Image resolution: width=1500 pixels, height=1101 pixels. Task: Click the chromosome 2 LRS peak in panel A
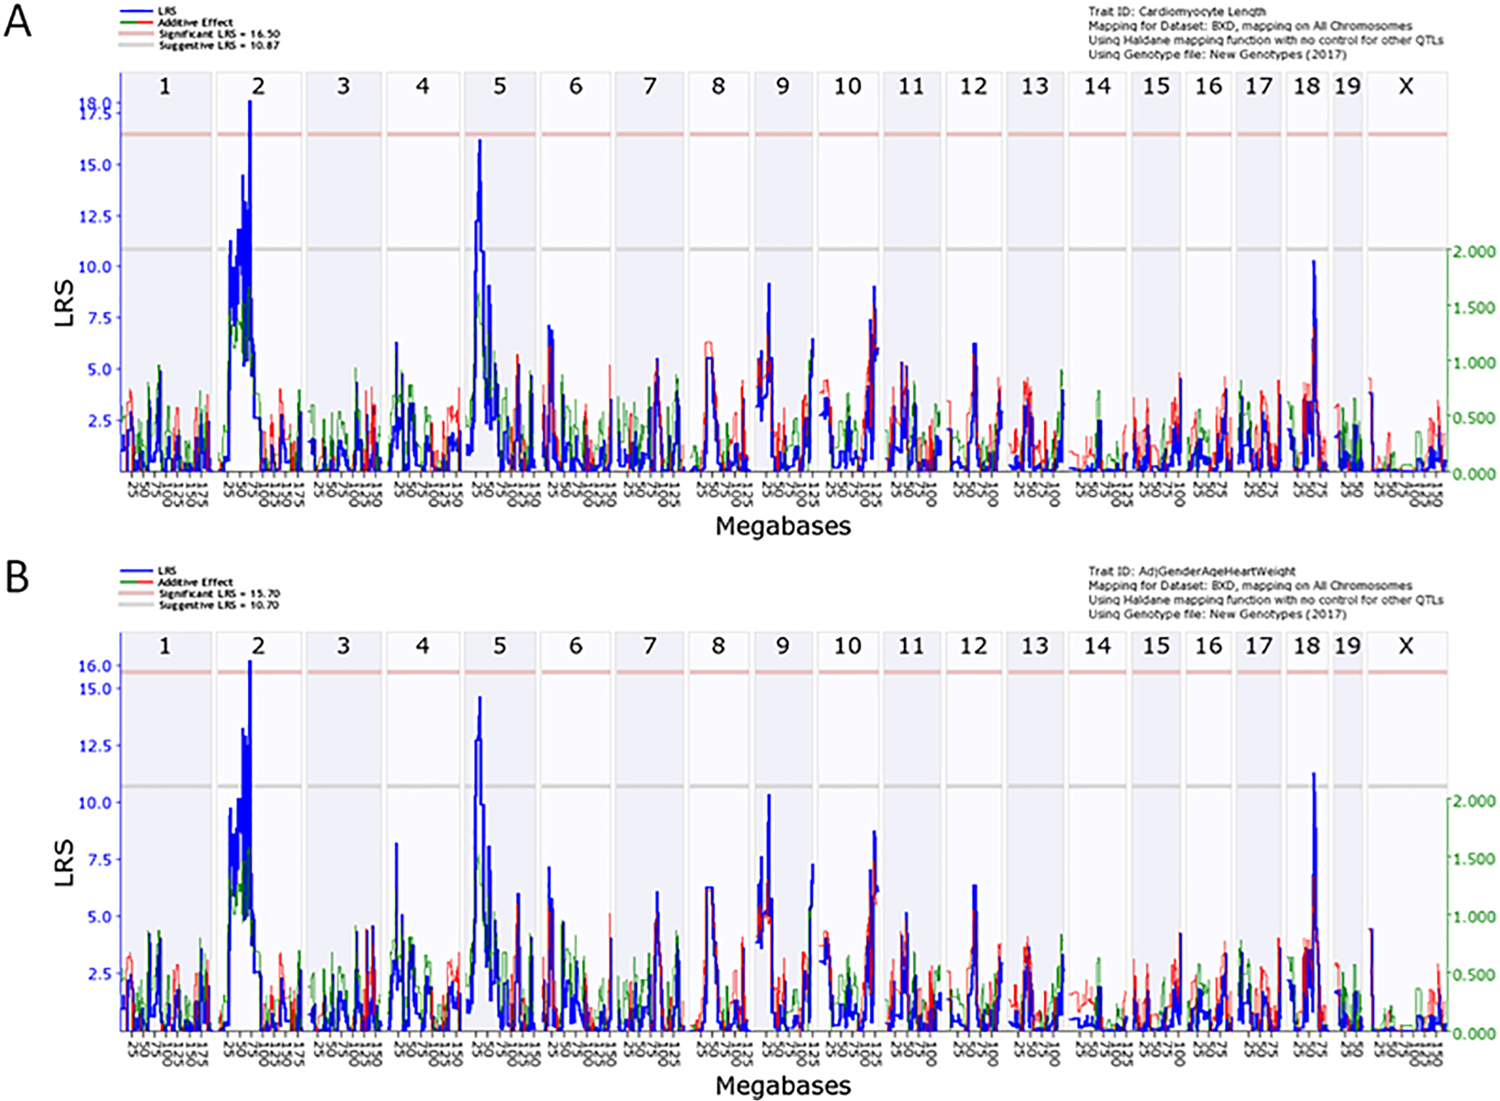(x=250, y=103)
